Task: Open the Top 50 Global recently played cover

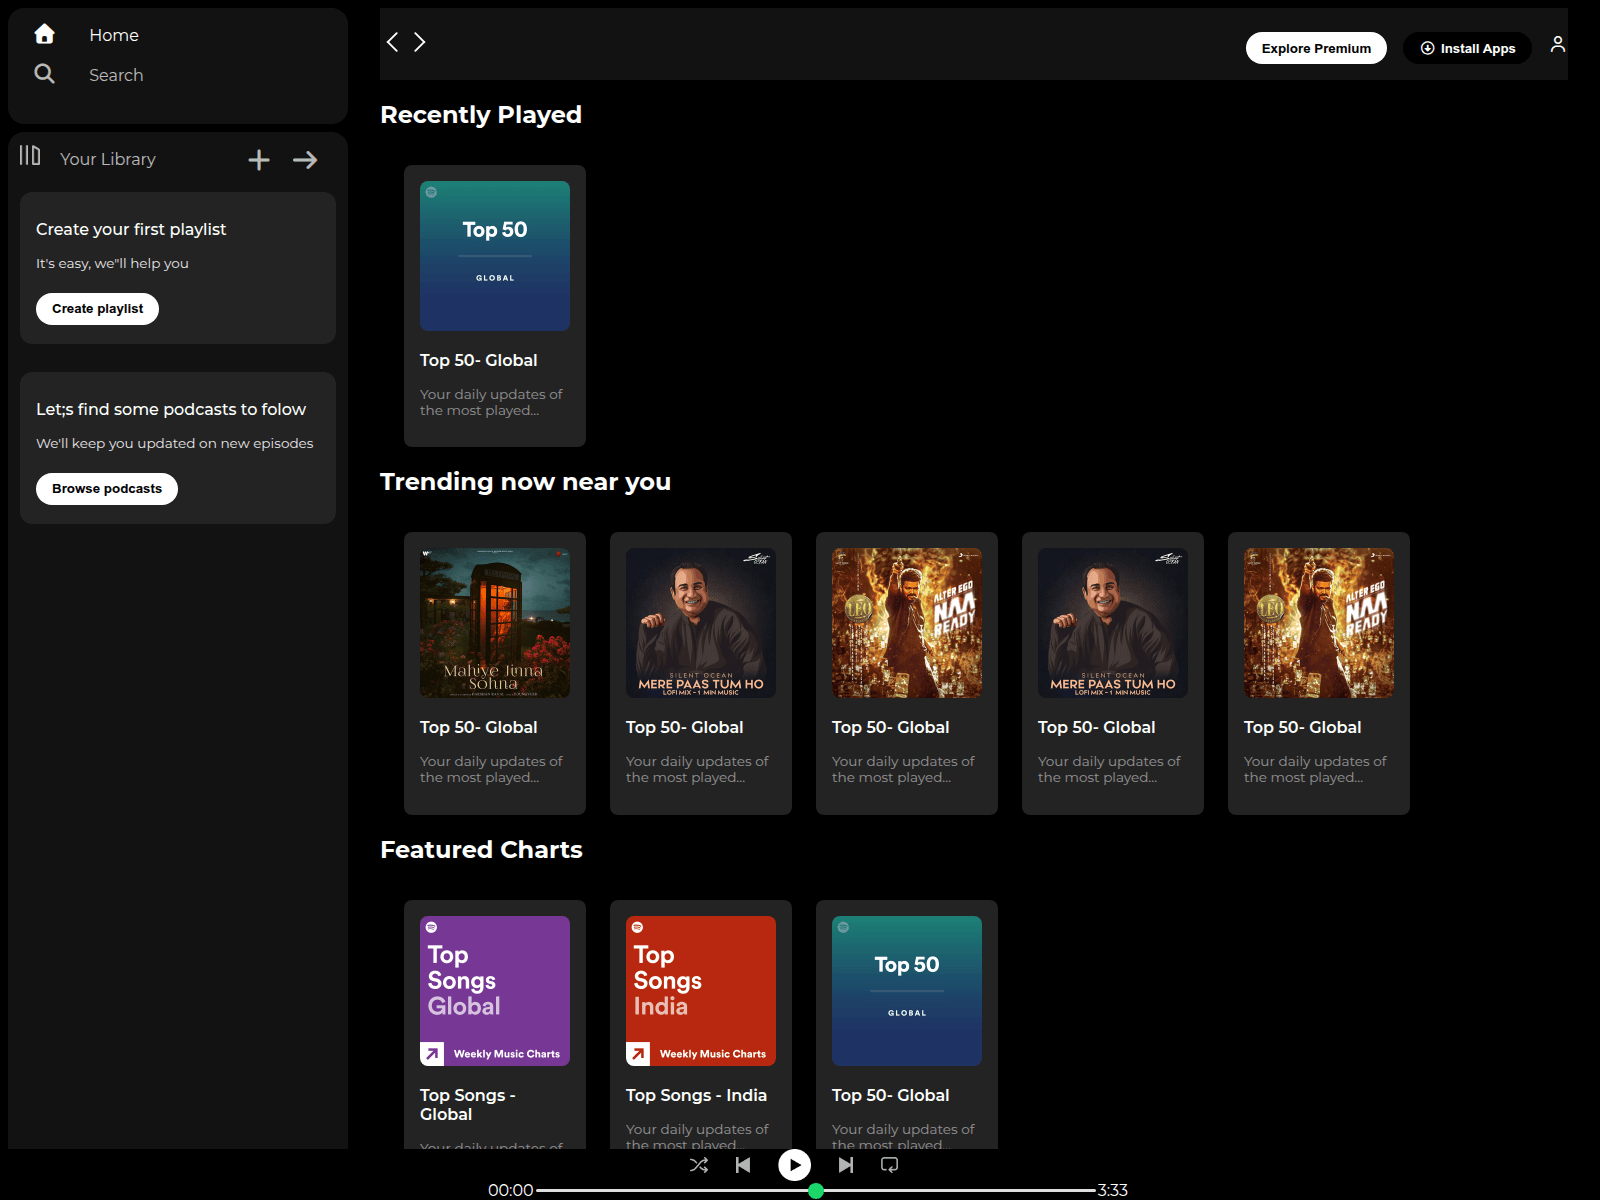Action: (495, 256)
